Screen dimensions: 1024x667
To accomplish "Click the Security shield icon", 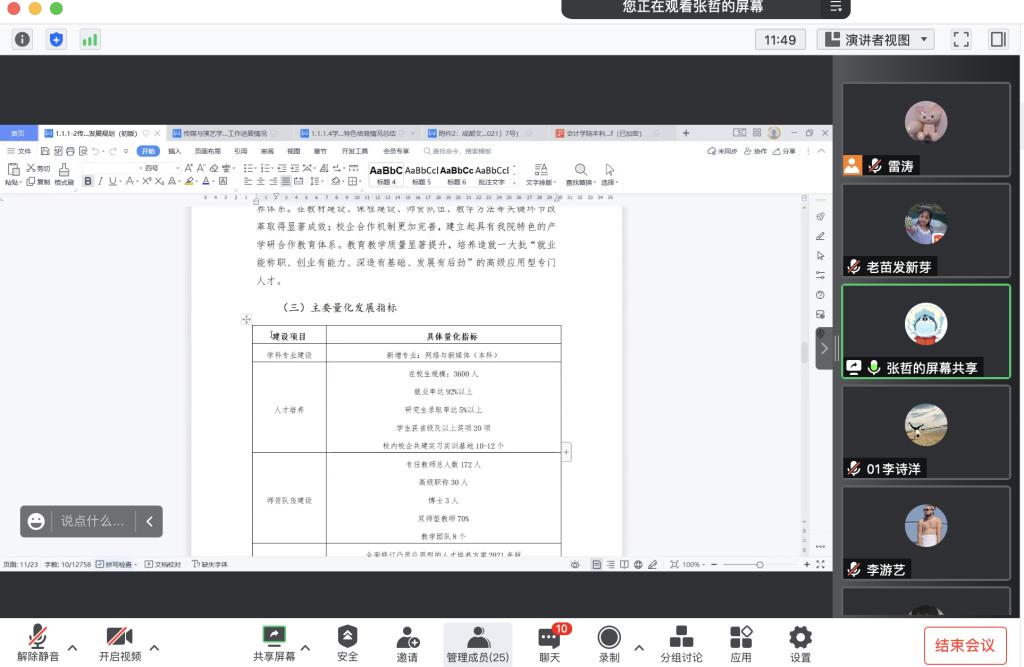I will [347, 637].
